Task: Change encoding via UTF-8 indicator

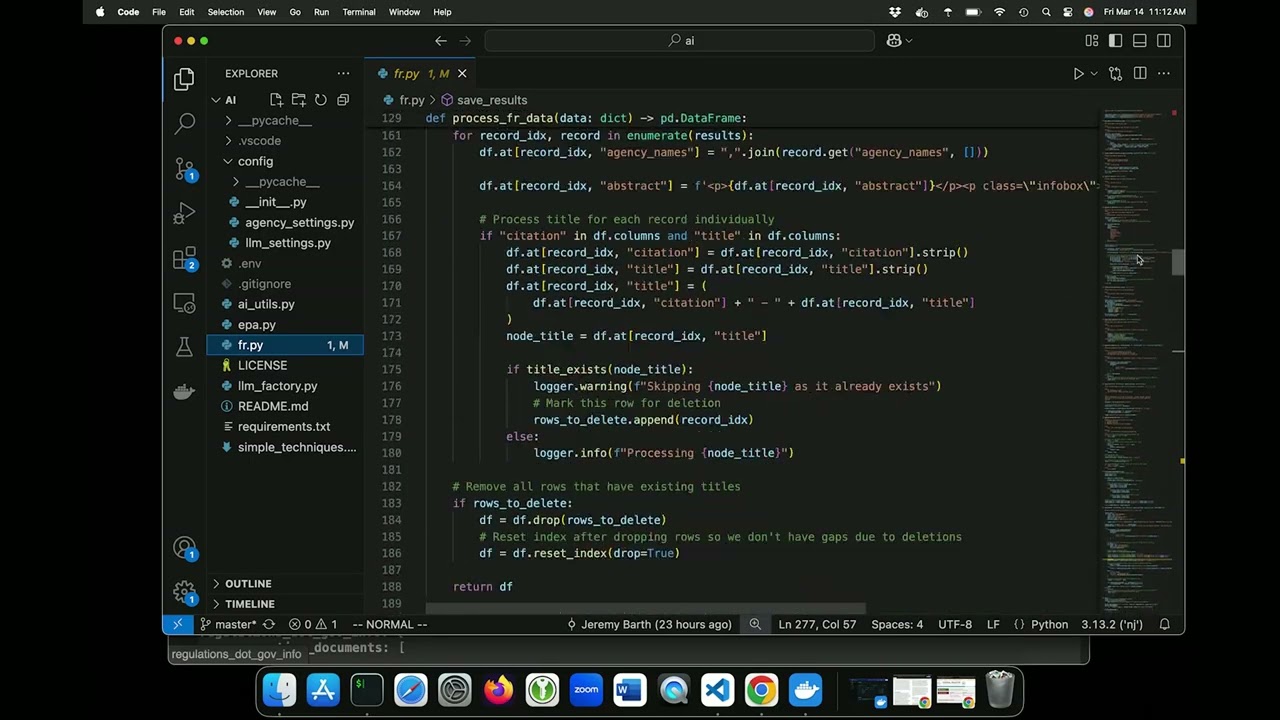Action: [955, 624]
